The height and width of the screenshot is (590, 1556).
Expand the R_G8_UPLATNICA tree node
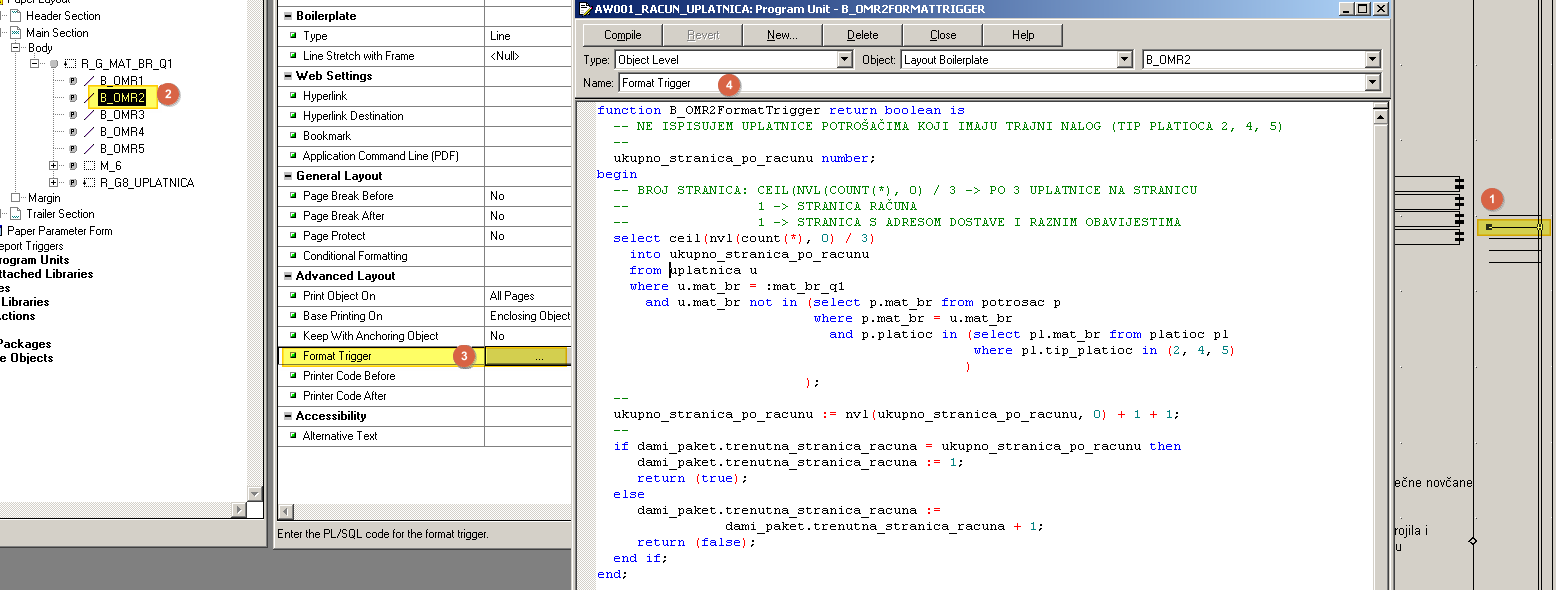pyautogui.click(x=54, y=183)
